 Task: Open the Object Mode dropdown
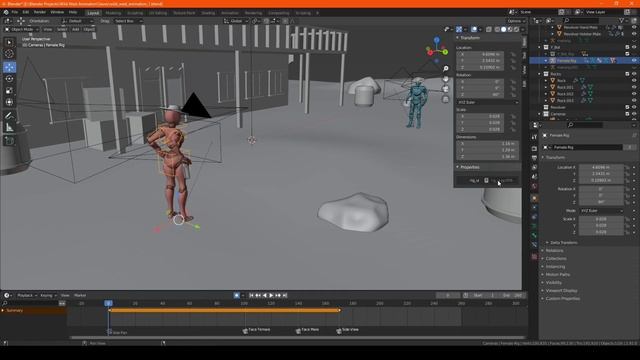[x=22, y=29]
